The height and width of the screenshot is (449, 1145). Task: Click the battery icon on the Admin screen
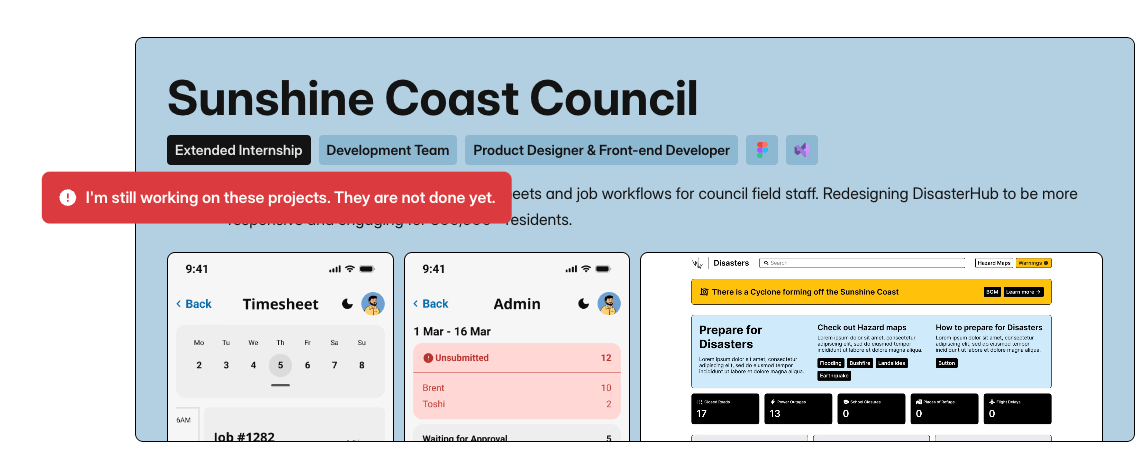coord(604,269)
